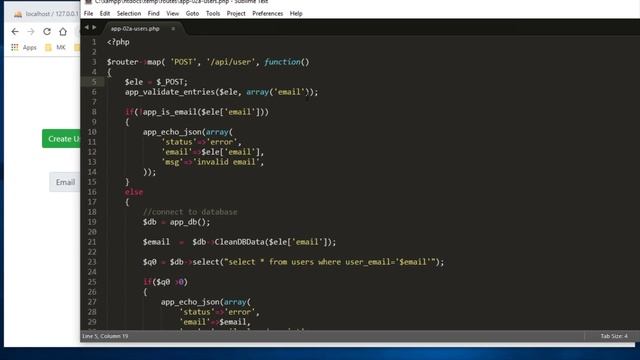Open the View menu
This screenshot has width=640, height=360.
pos(172,13)
